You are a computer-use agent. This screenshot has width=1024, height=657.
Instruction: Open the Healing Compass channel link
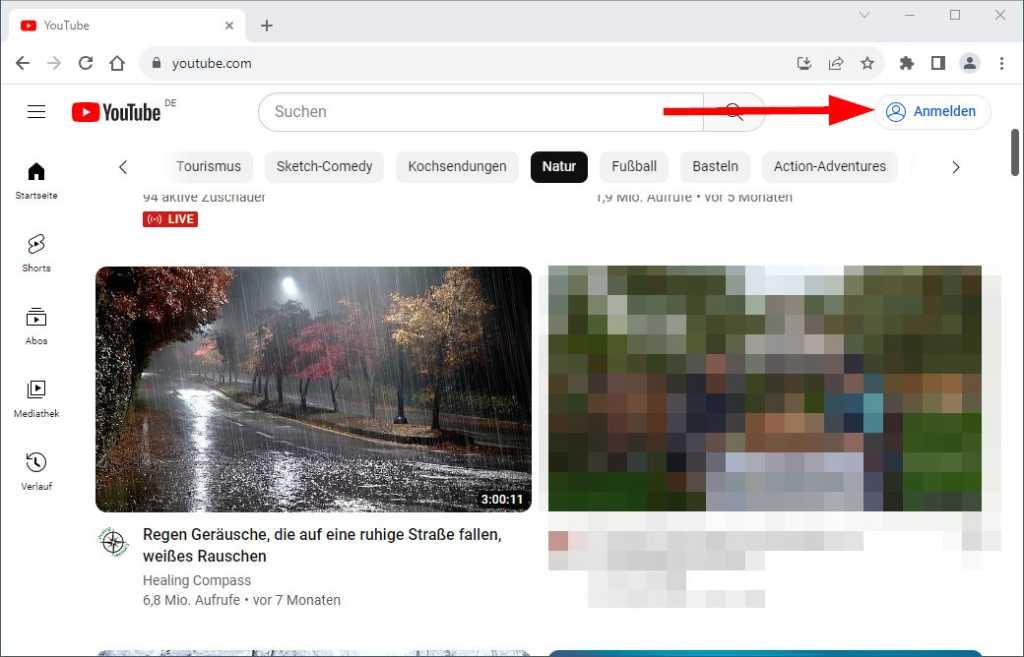coord(197,580)
